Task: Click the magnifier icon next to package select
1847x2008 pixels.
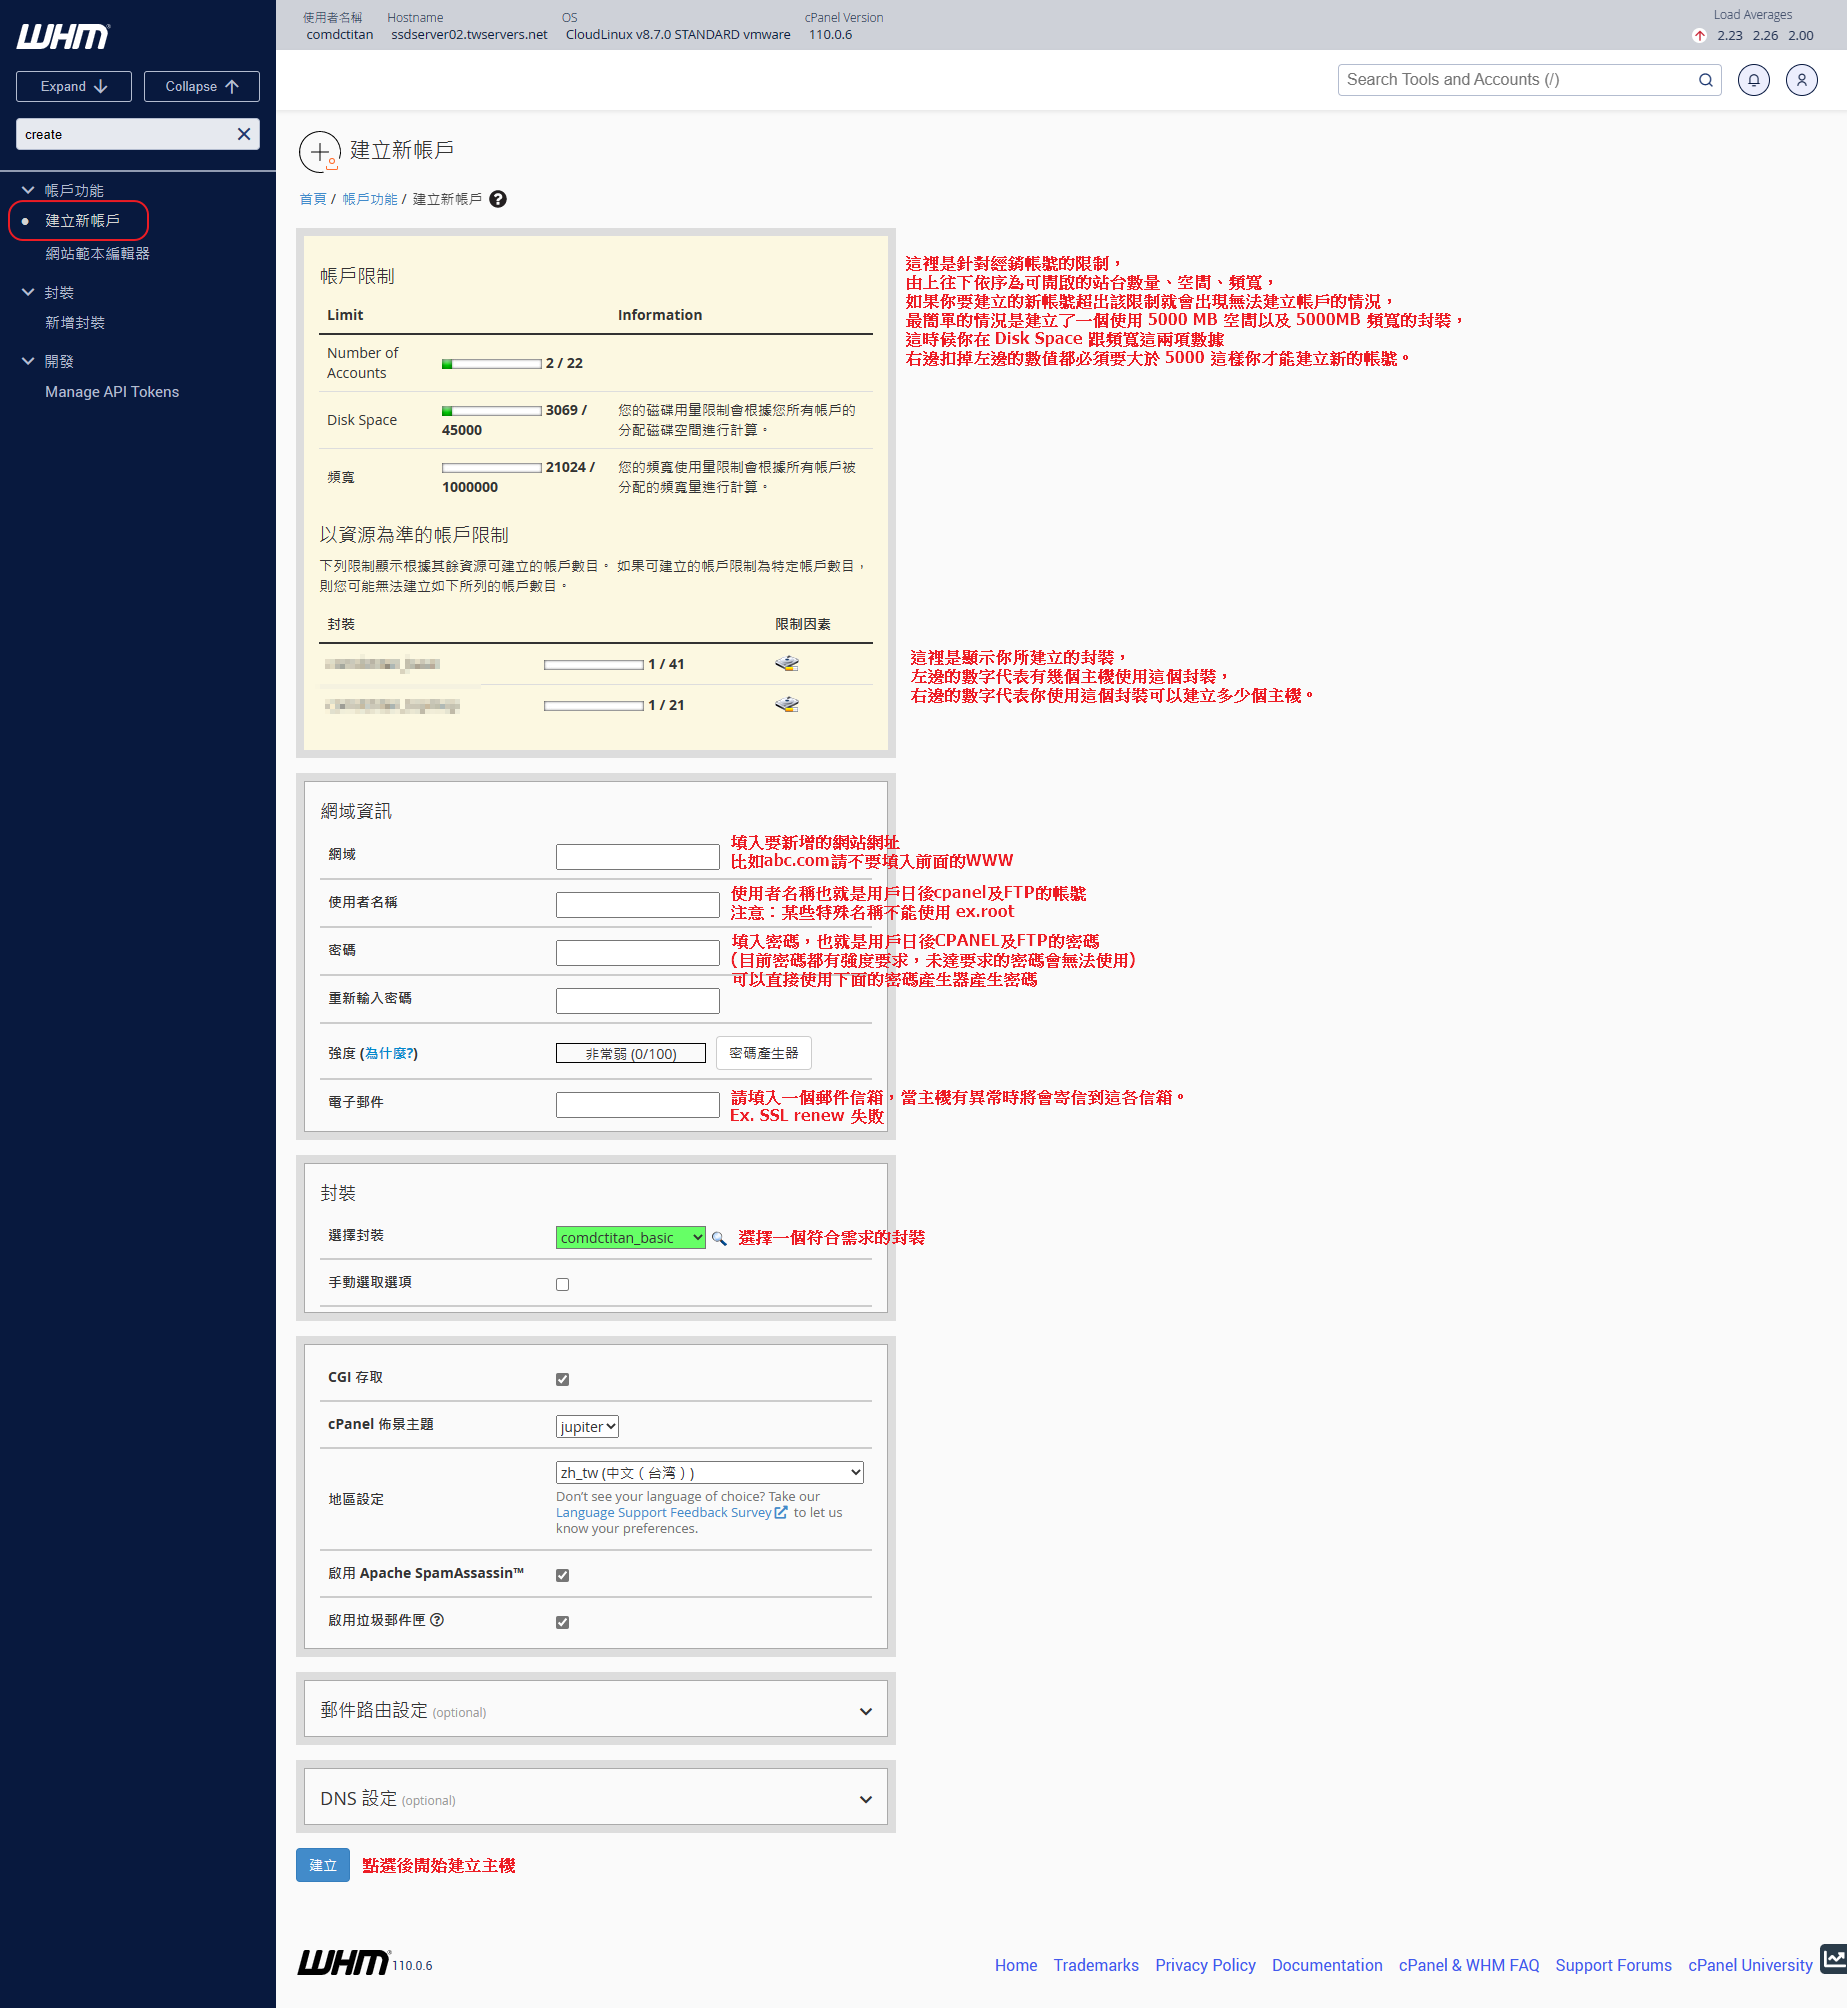Action: pyautogui.click(x=719, y=1239)
